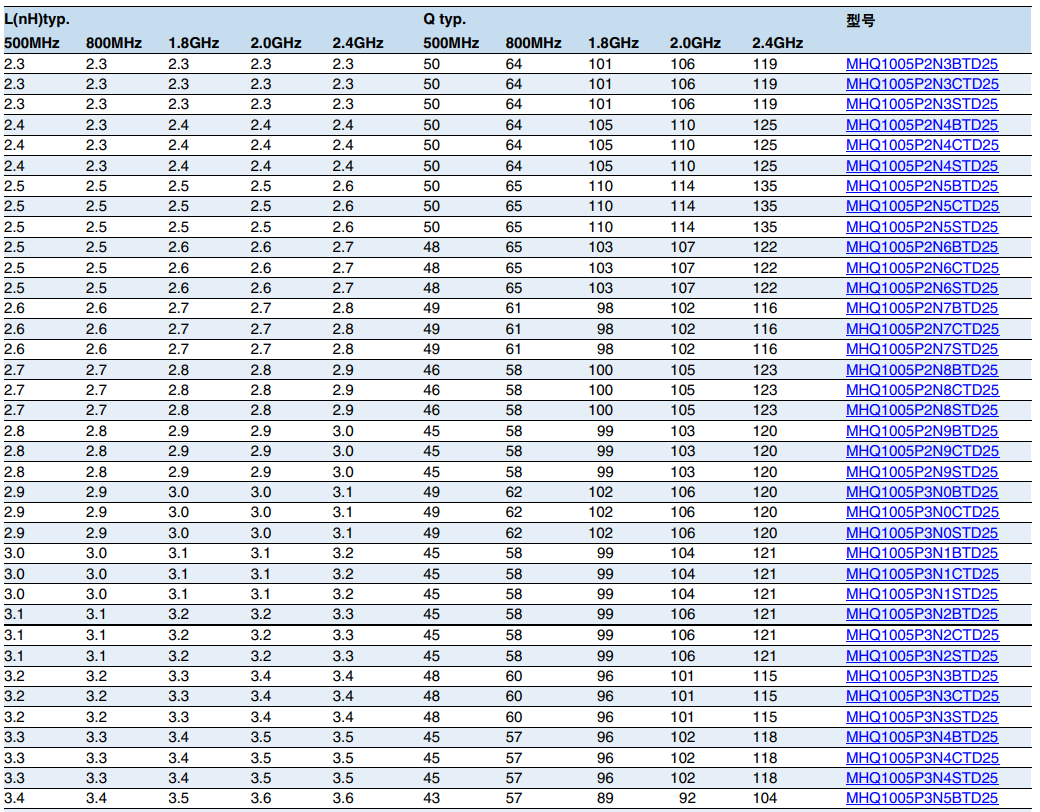
Task: Click Q value 123 in MHQ1005P2N8CTD25 row
Action: pos(765,391)
